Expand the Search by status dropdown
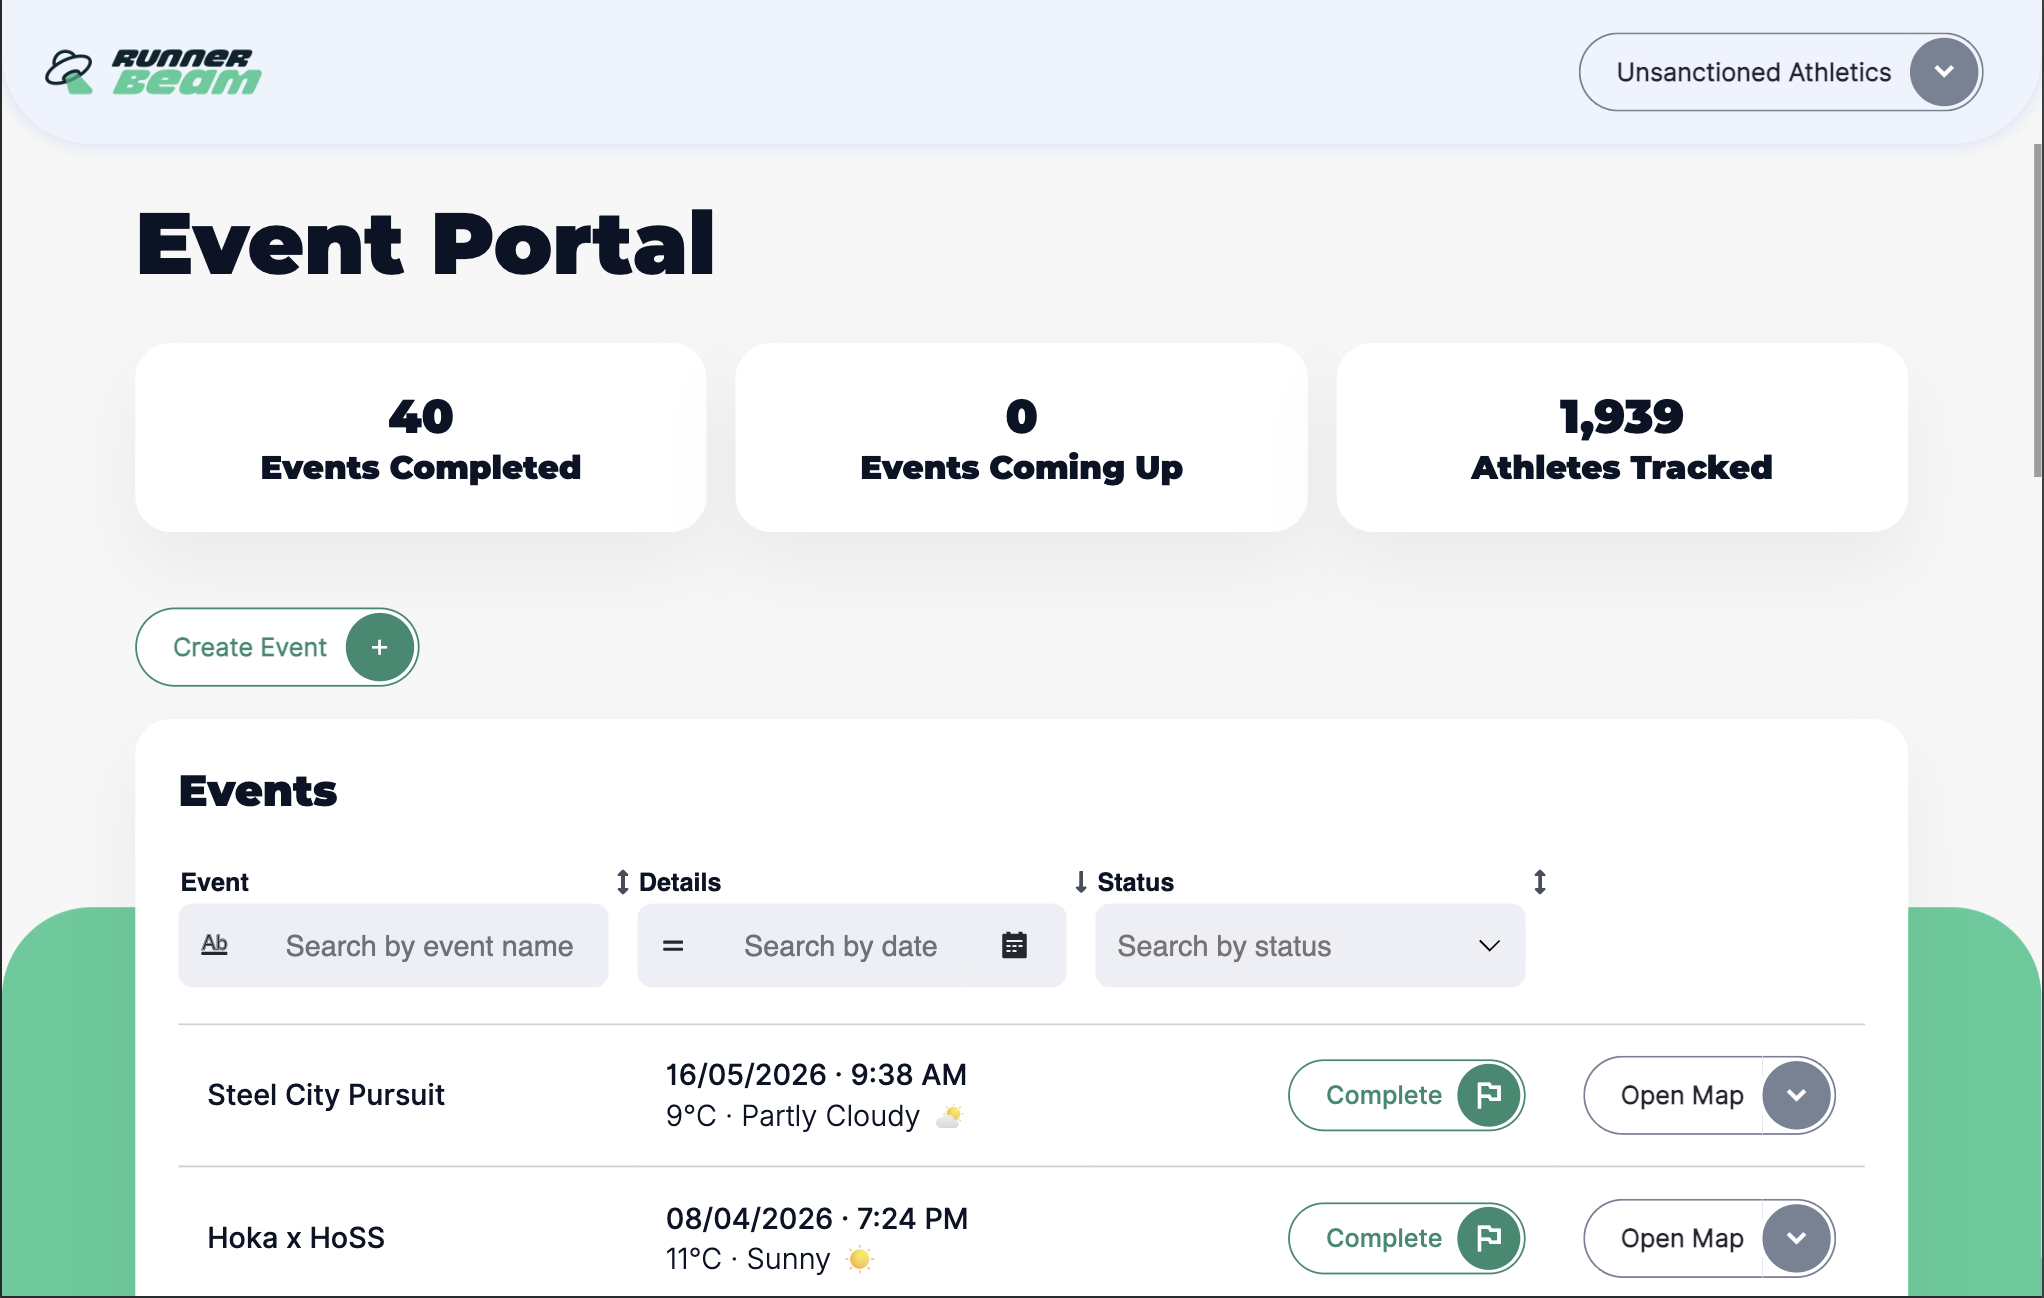The width and height of the screenshot is (2044, 1298). (1310, 946)
